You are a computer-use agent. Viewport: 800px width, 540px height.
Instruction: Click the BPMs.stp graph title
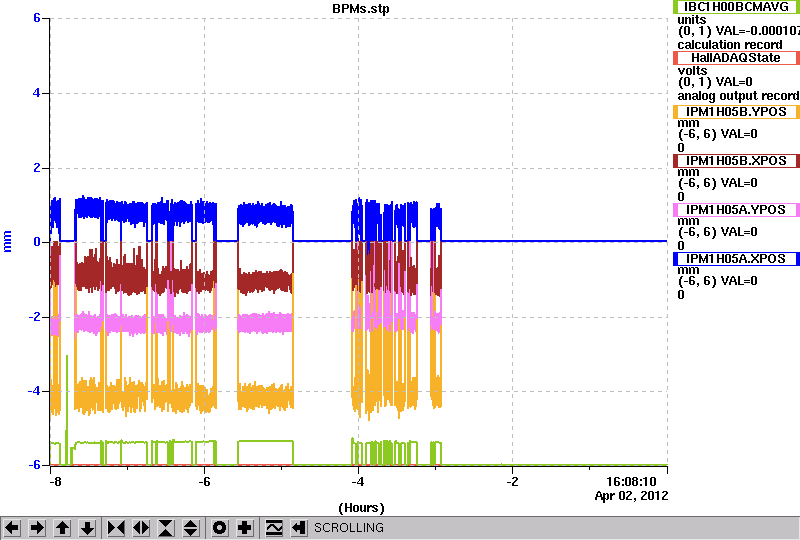361,9
